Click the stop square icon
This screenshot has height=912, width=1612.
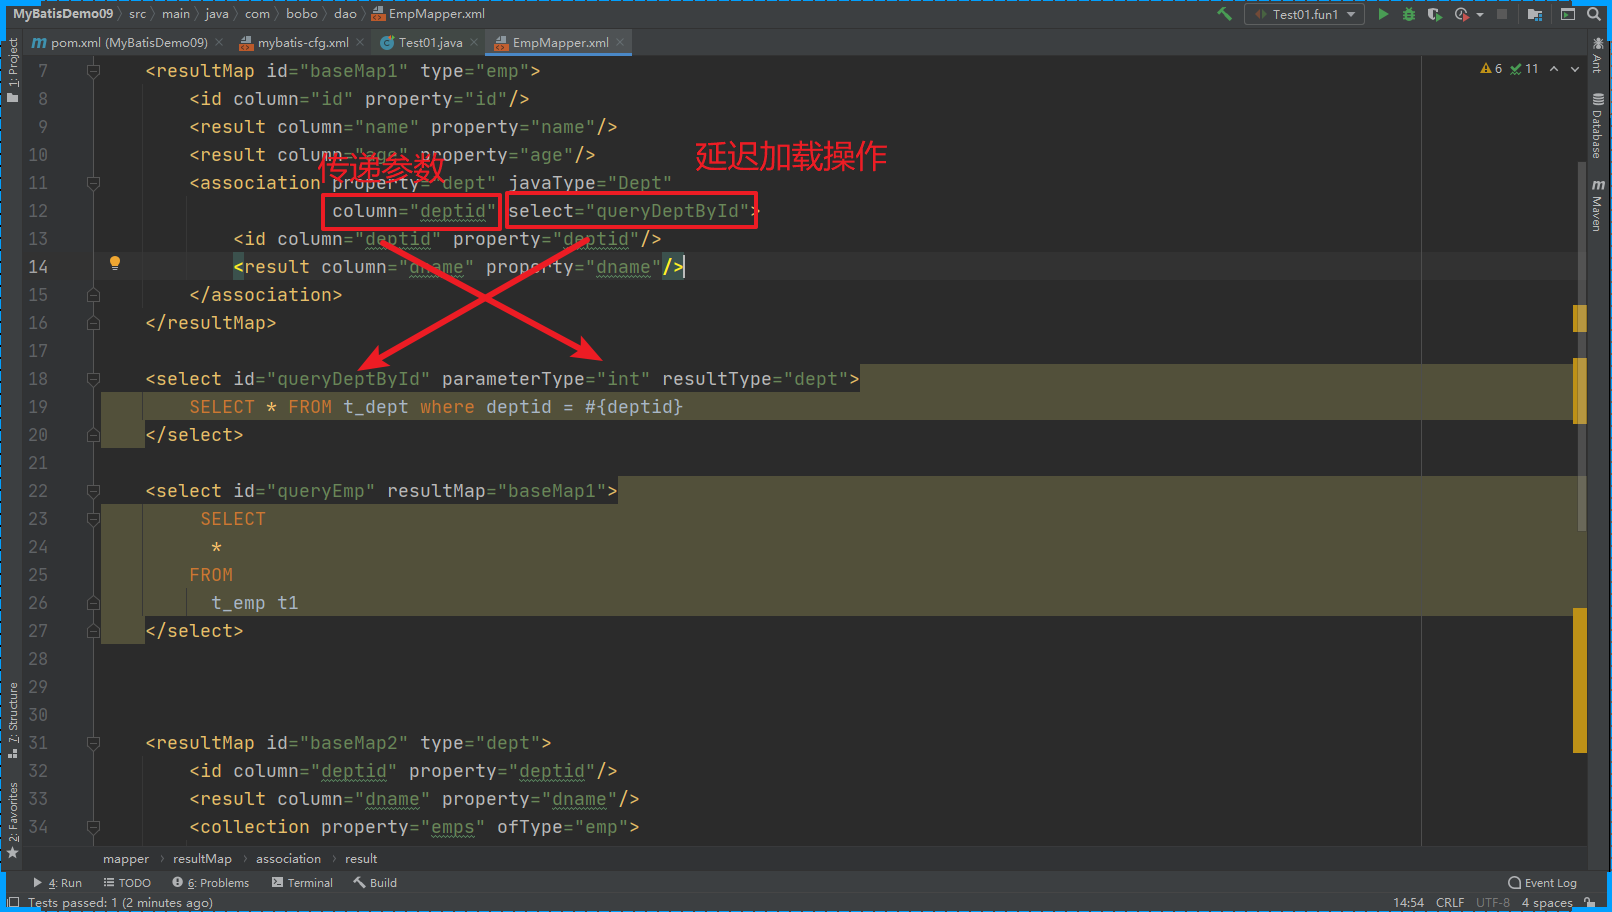click(x=1502, y=14)
